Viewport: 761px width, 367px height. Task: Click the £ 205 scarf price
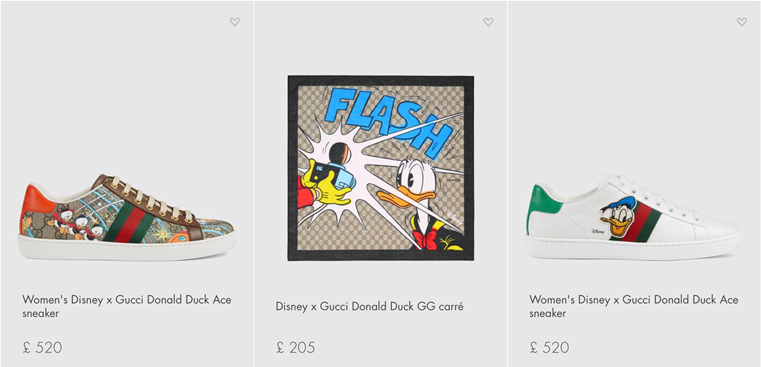[x=296, y=348]
